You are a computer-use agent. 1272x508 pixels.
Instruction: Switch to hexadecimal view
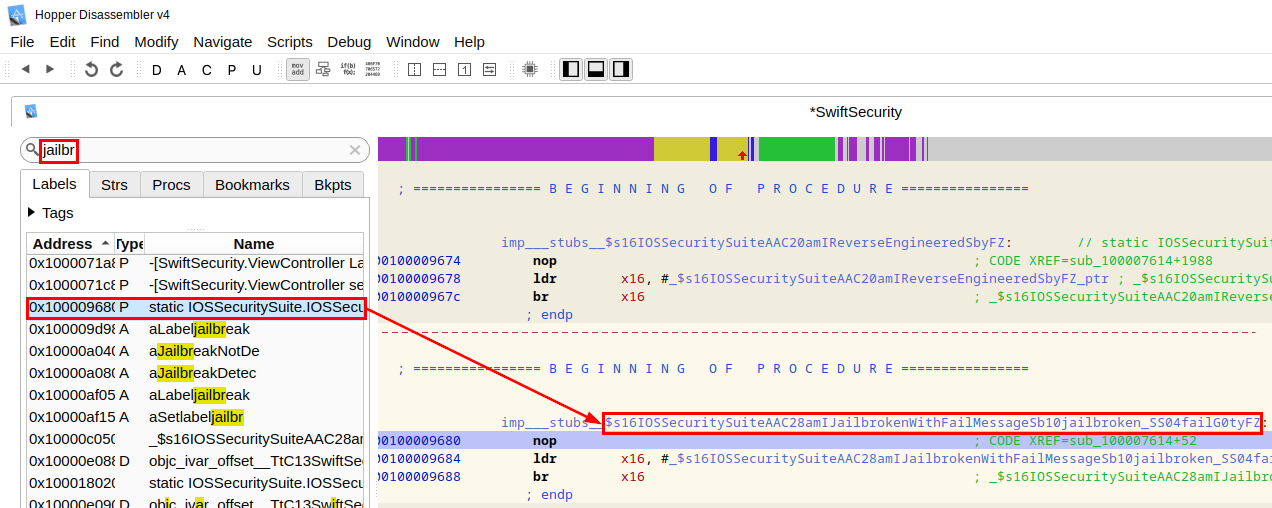coord(372,69)
